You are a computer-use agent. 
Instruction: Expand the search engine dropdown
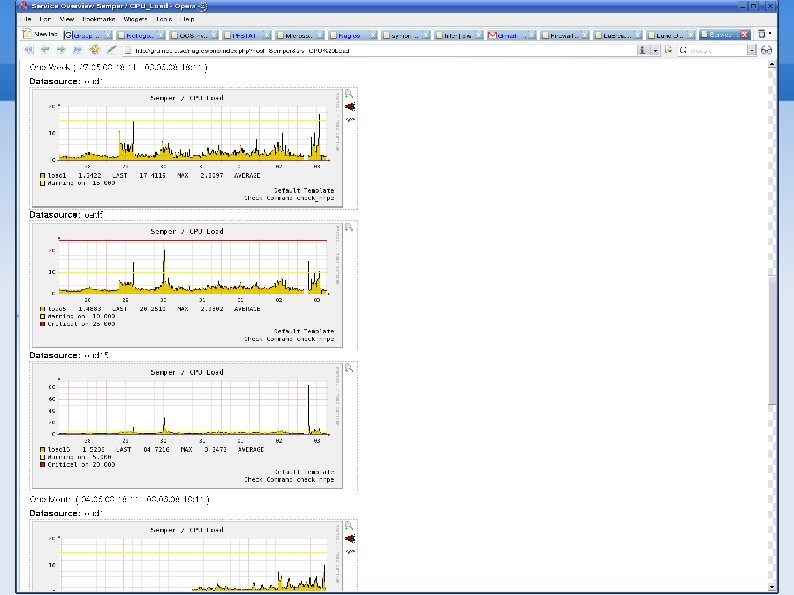(x=751, y=50)
